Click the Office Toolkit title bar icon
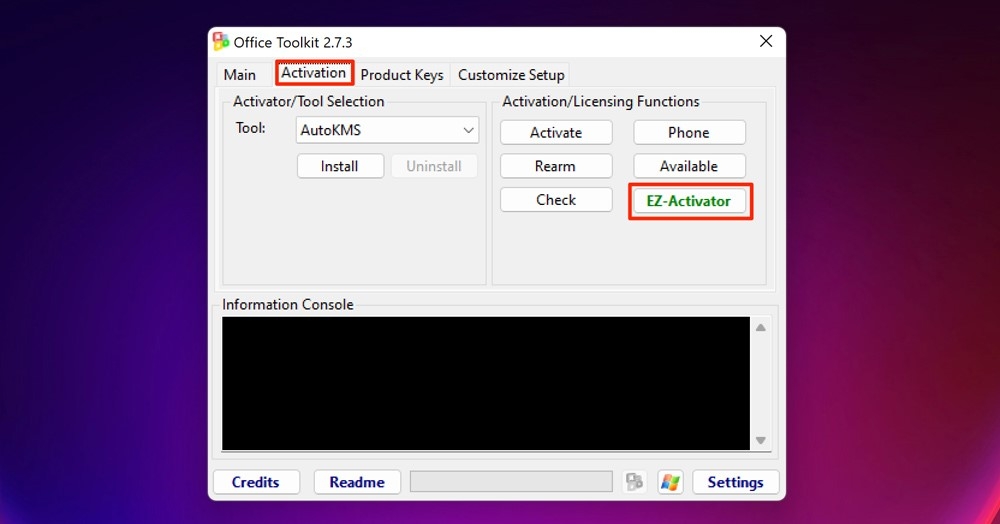 pyautogui.click(x=221, y=42)
